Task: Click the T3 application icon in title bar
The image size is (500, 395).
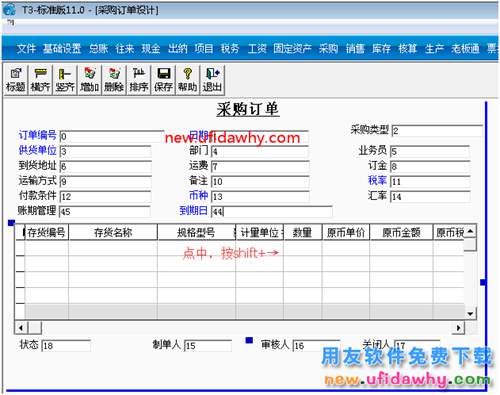Action: click(x=9, y=9)
